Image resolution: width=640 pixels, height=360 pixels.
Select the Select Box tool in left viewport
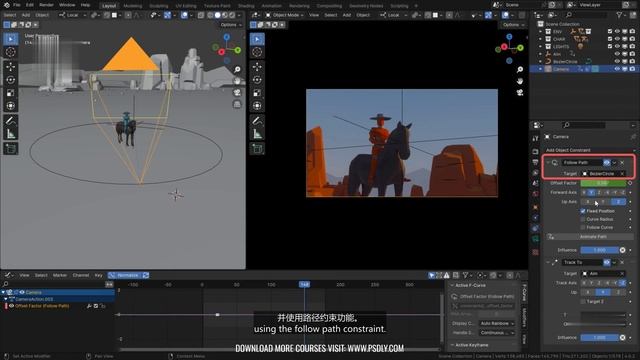(x=11, y=39)
